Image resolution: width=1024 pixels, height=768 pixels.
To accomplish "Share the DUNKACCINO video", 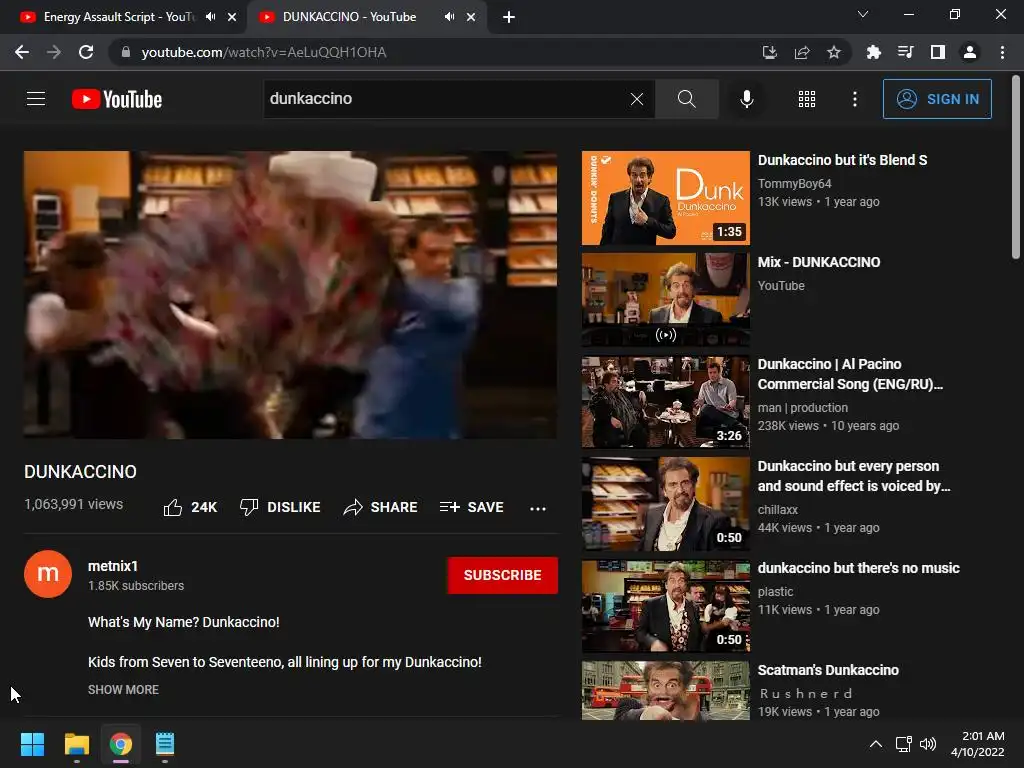I will tap(380, 507).
